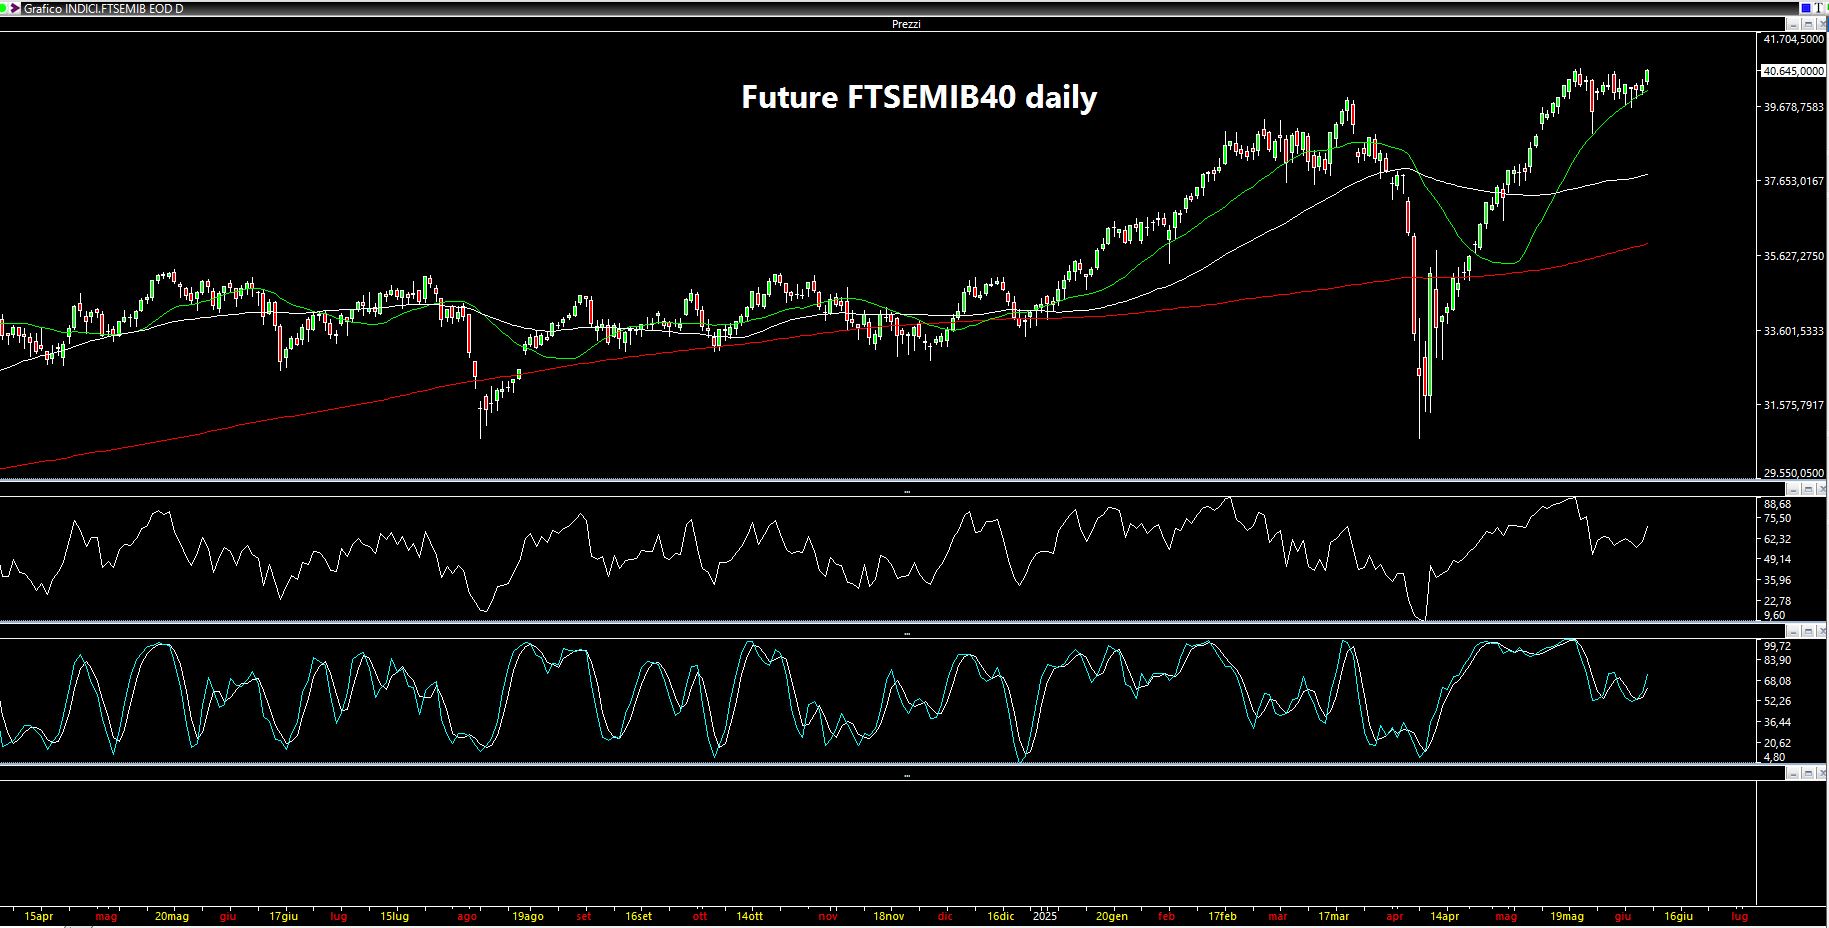
Task: Click the 39.678,7583 price axis label
Action: (x=1794, y=107)
